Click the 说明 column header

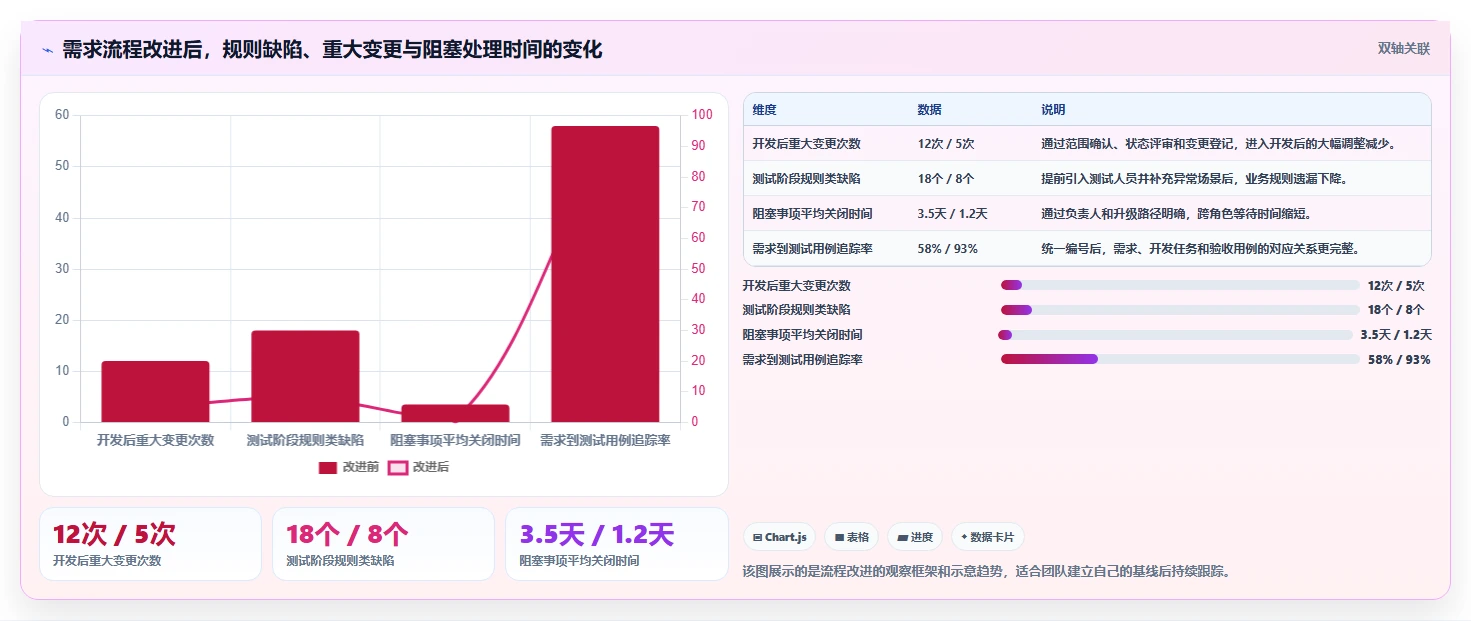pos(1053,110)
